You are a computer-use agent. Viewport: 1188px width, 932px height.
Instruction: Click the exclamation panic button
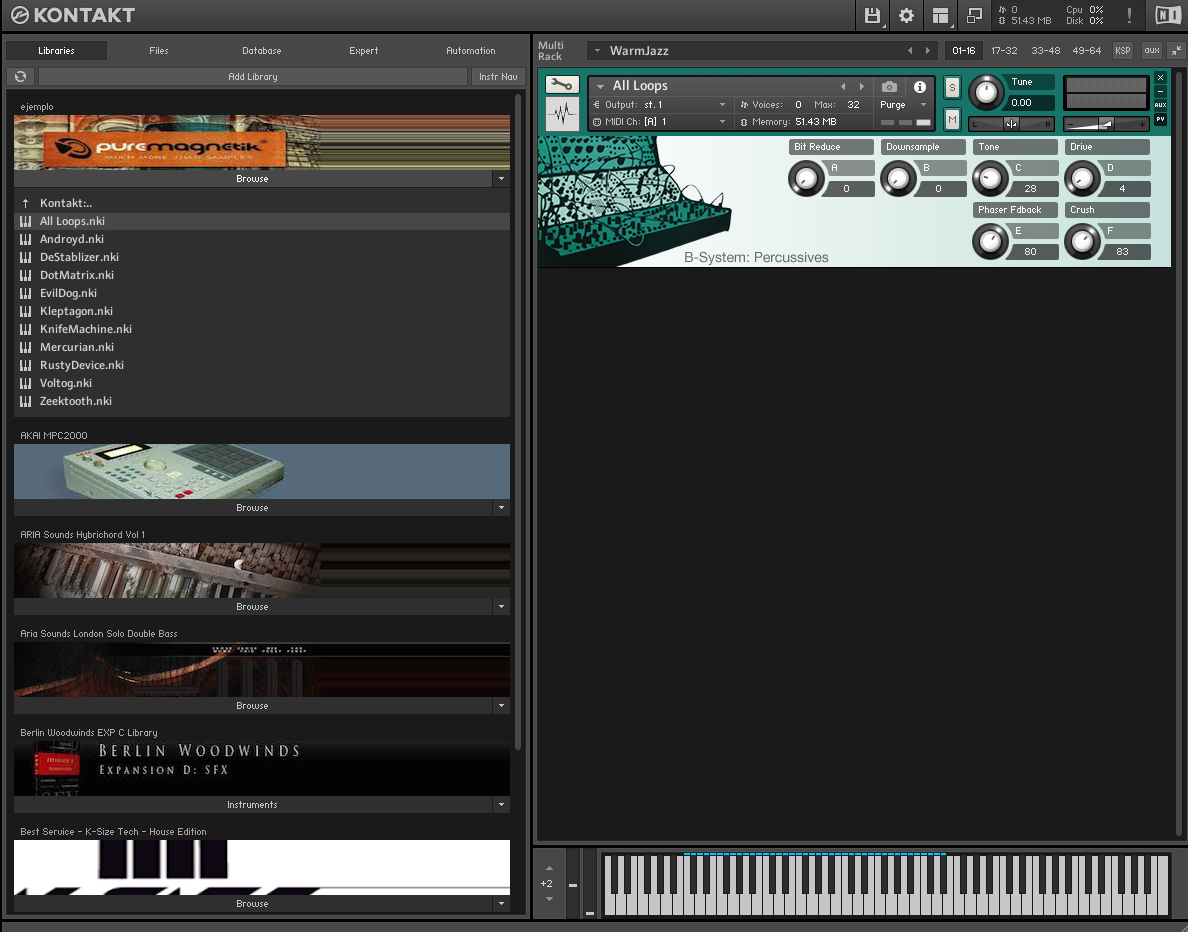click(1129, 15)
